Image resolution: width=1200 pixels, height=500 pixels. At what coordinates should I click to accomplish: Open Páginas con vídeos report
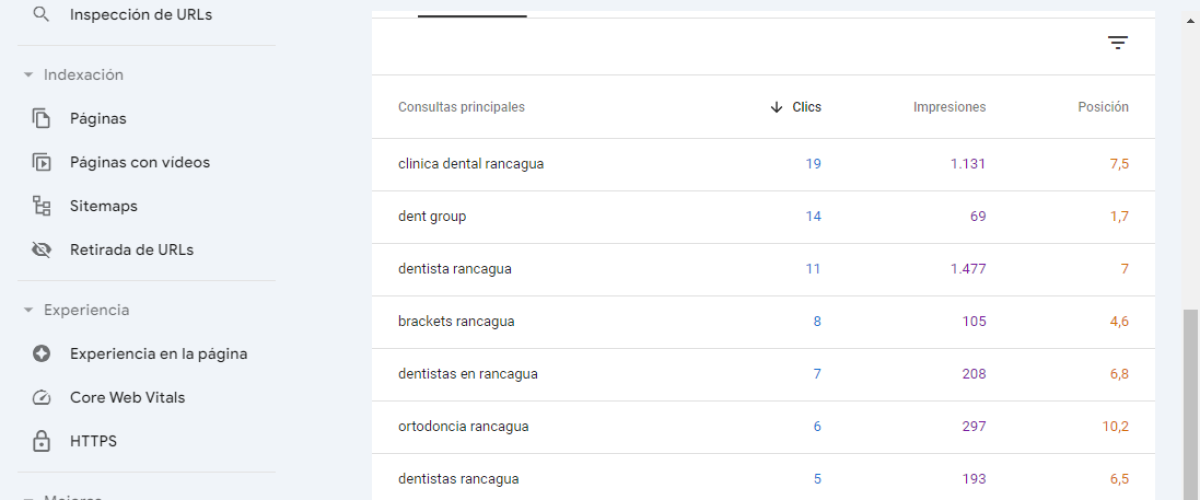pos(140,162)
